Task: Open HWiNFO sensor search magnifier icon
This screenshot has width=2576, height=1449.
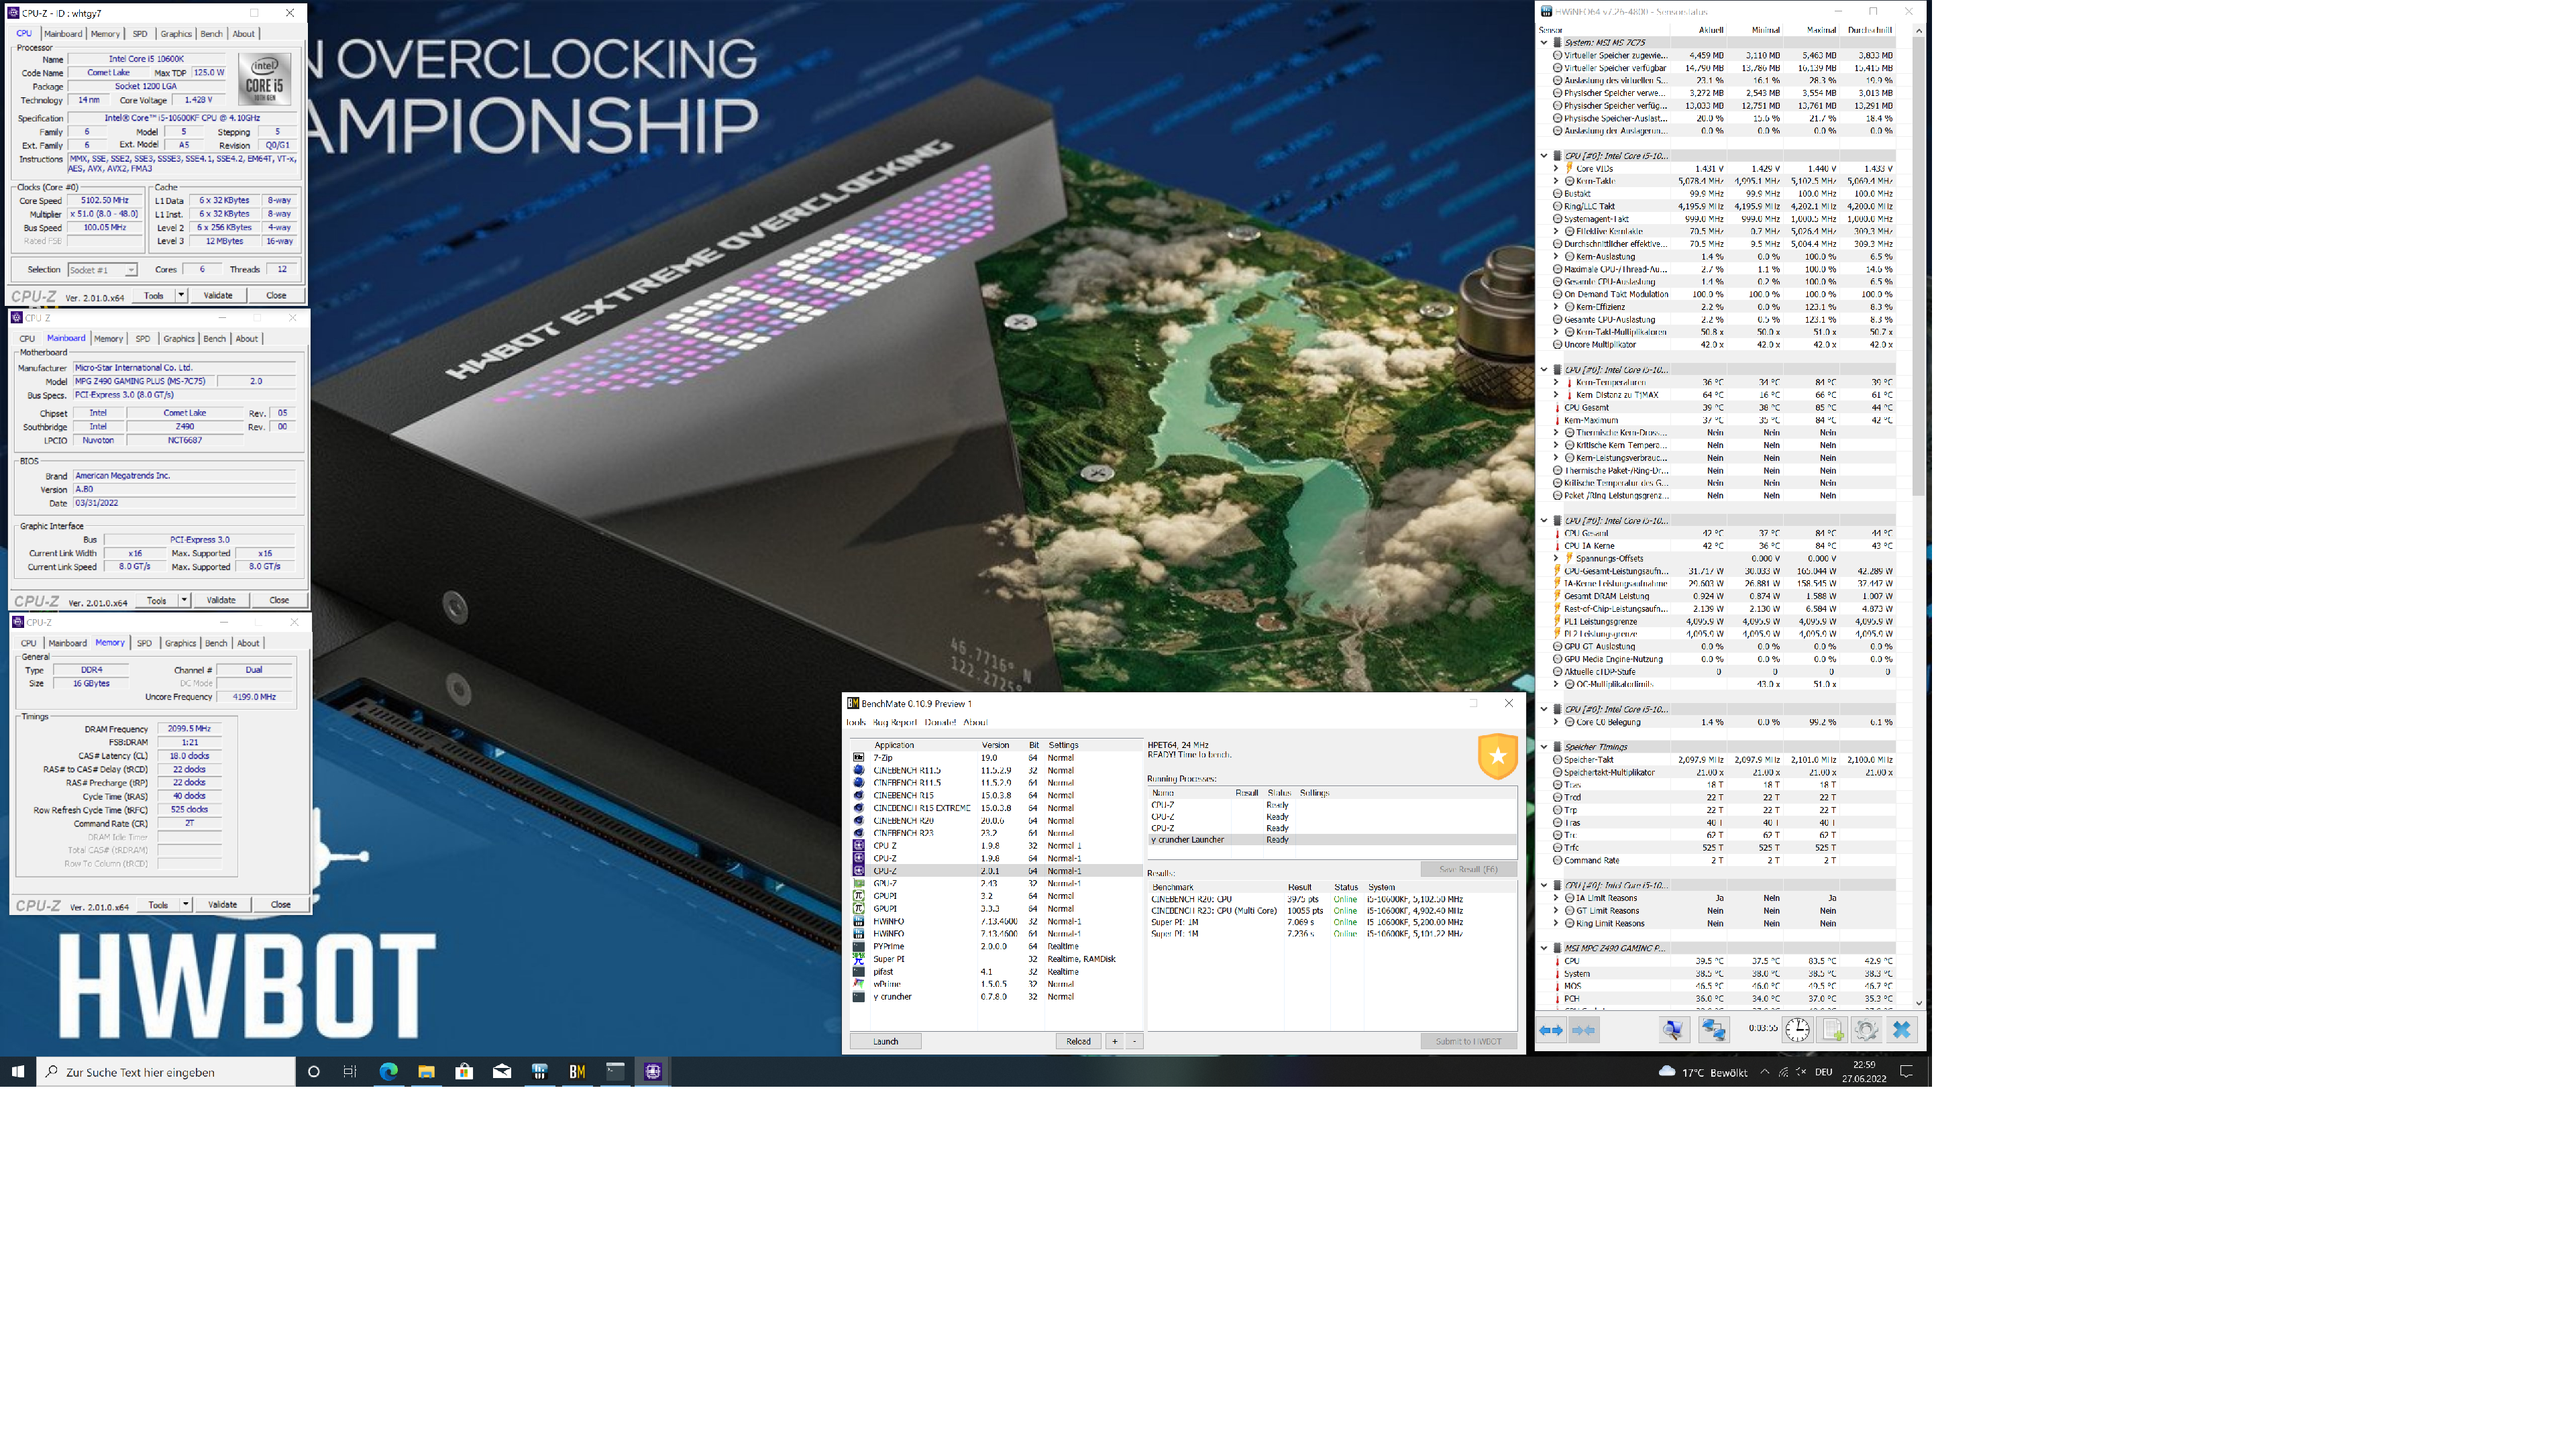Action: 1674,1029
